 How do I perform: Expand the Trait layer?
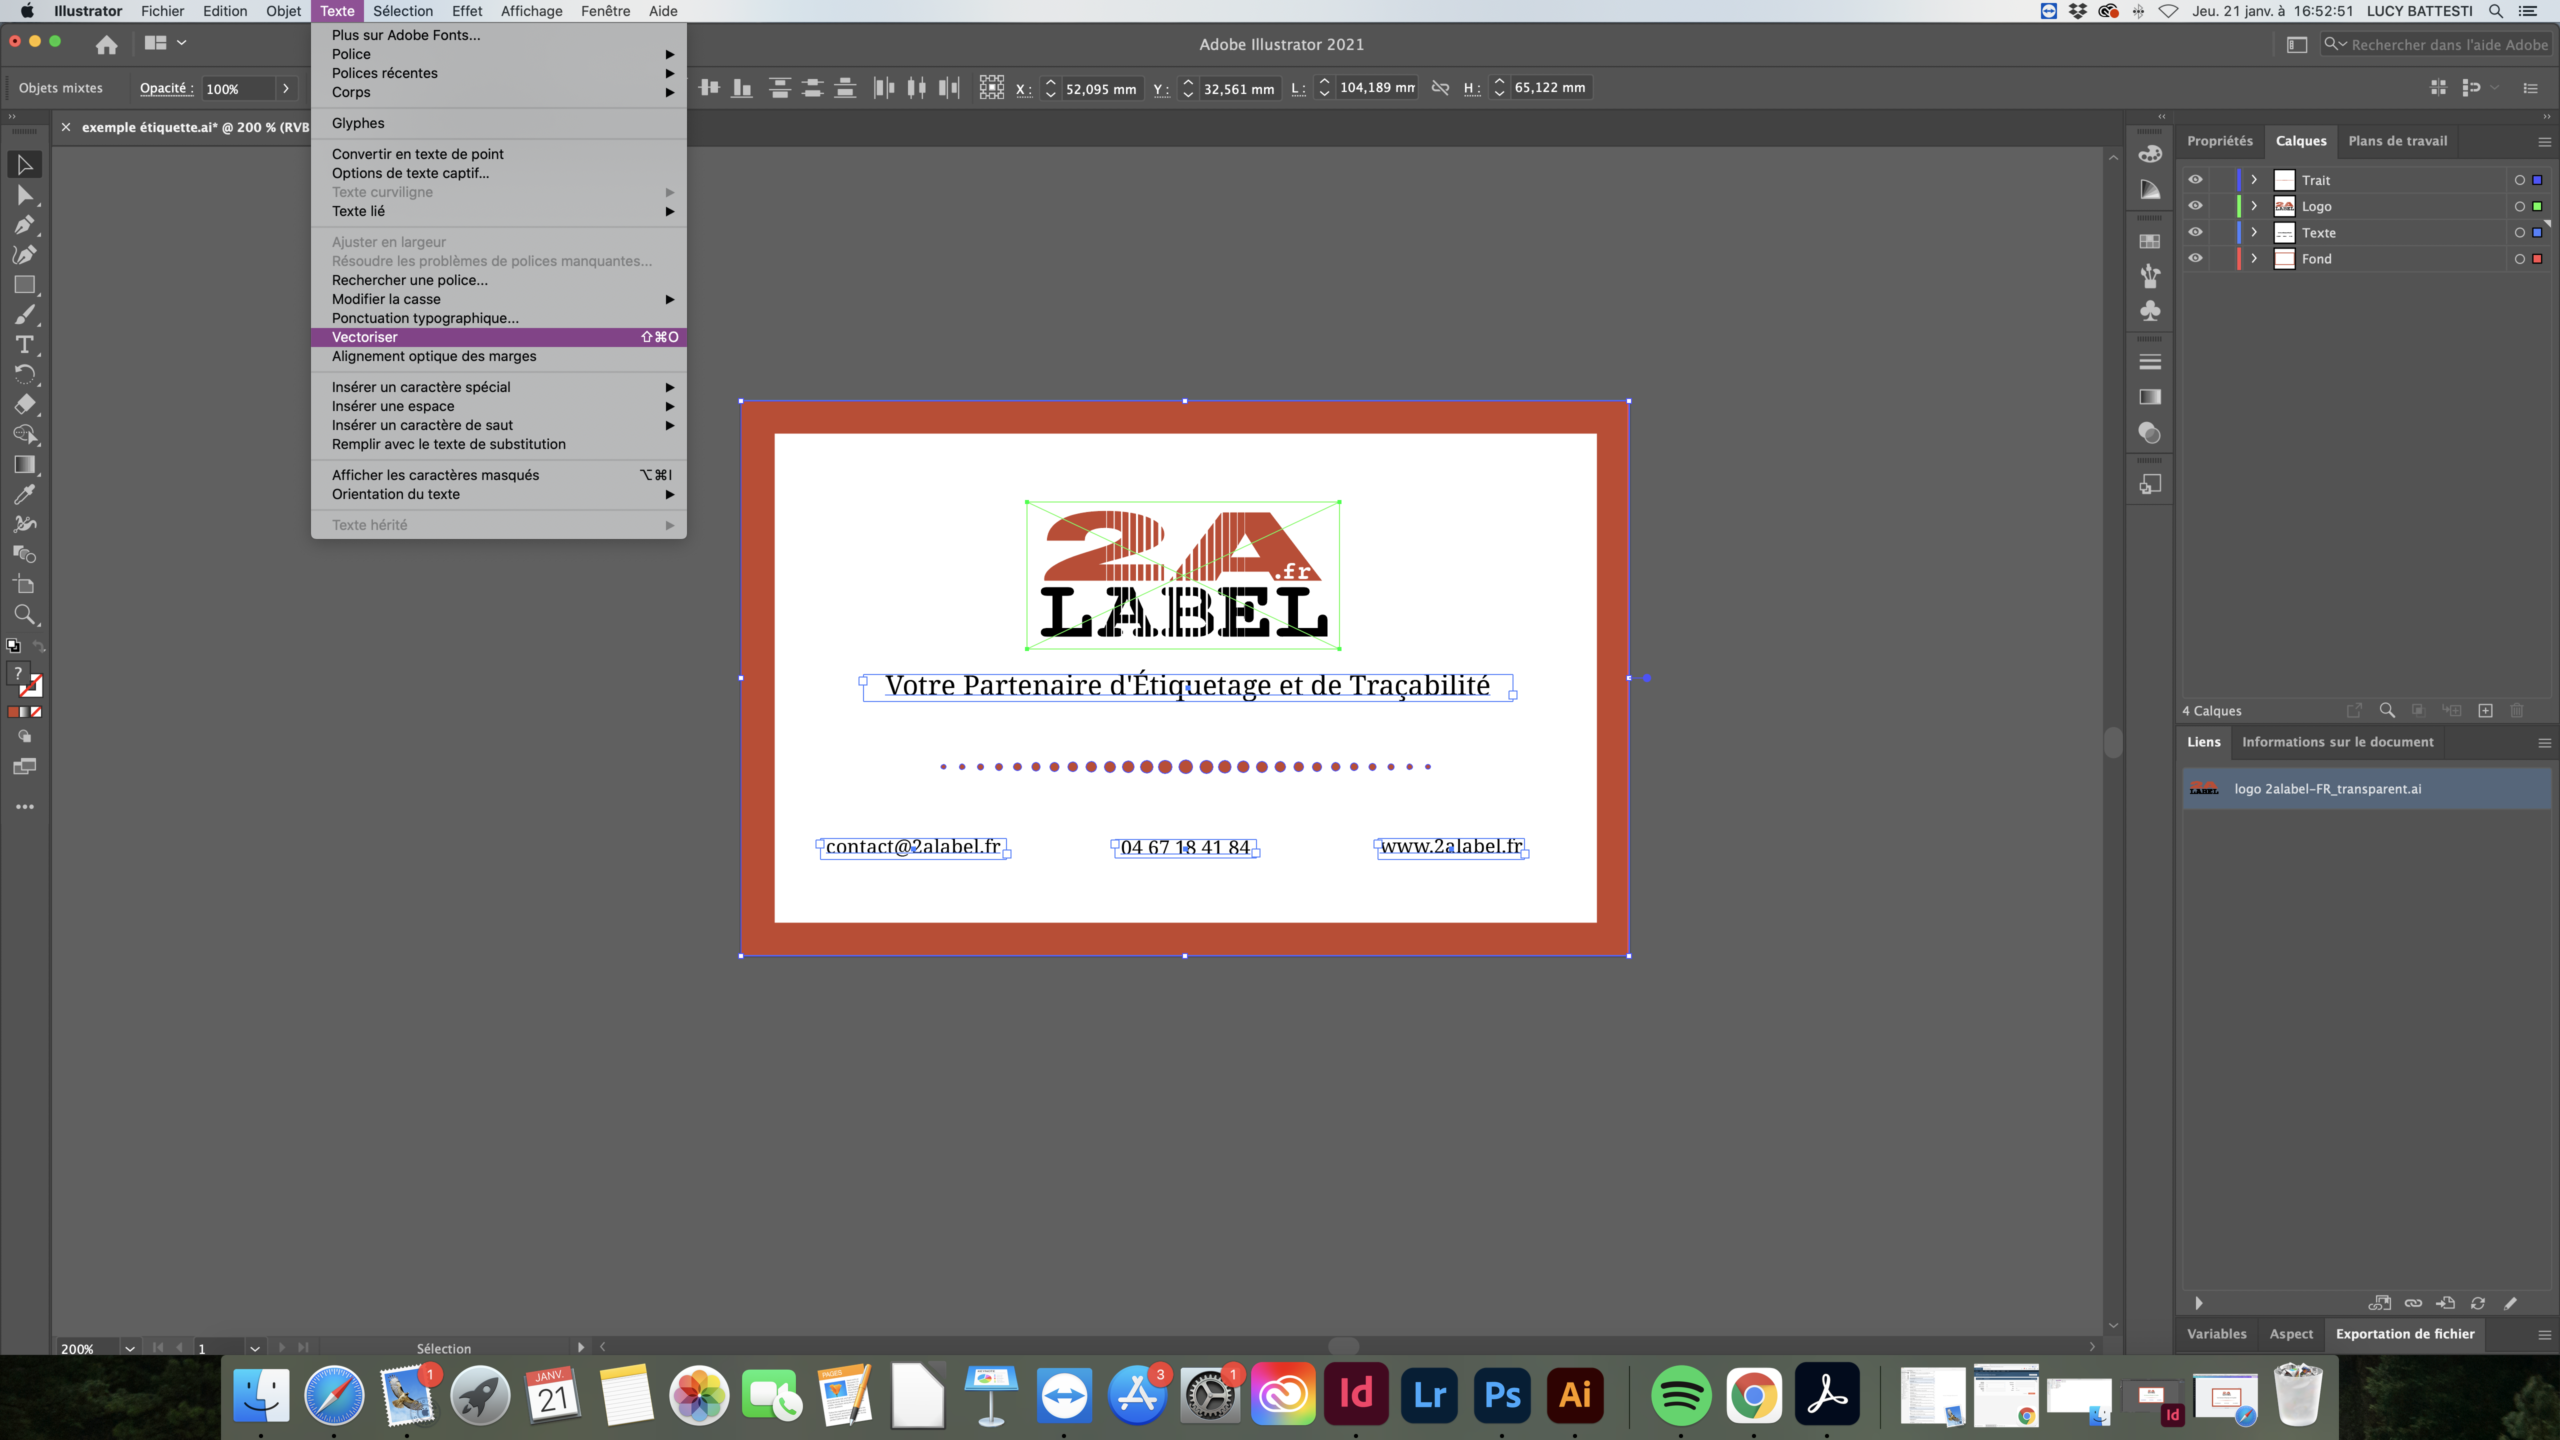(2254, 180)
